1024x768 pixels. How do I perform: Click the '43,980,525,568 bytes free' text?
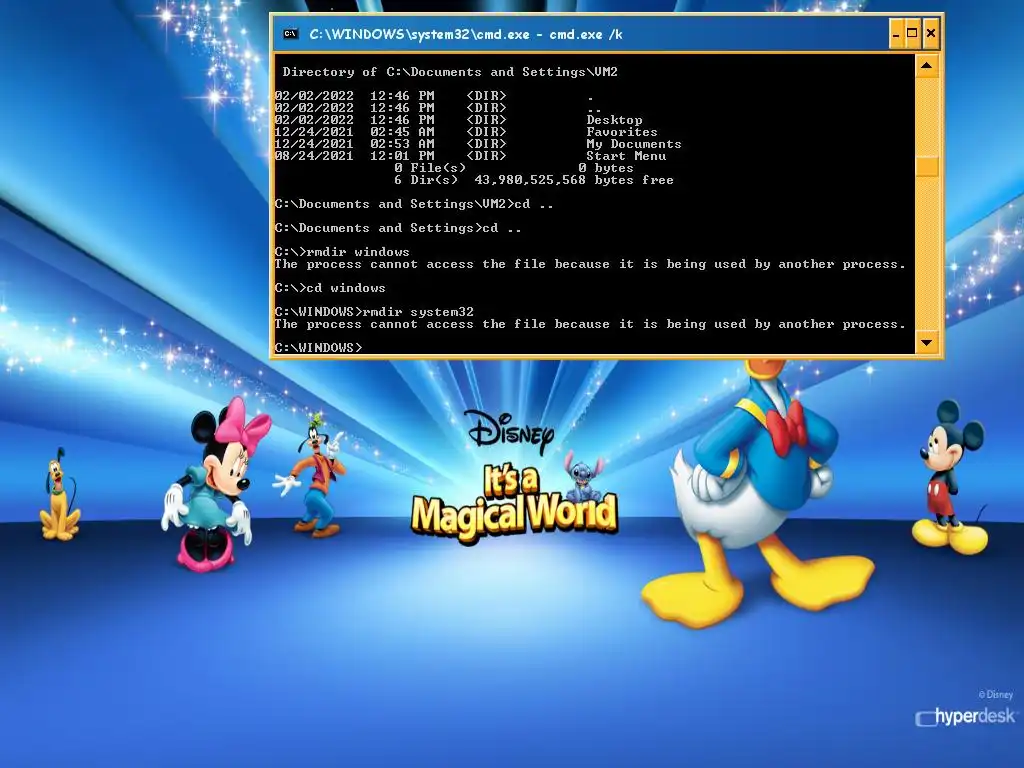tap(573, 180)
